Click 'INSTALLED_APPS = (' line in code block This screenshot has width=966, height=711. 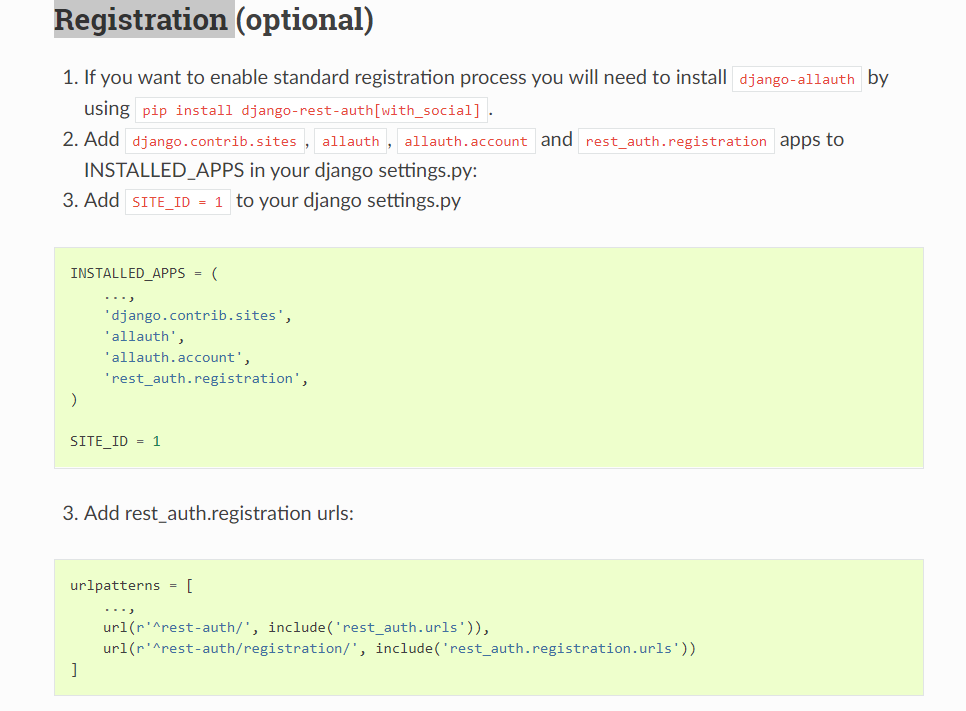144,273
